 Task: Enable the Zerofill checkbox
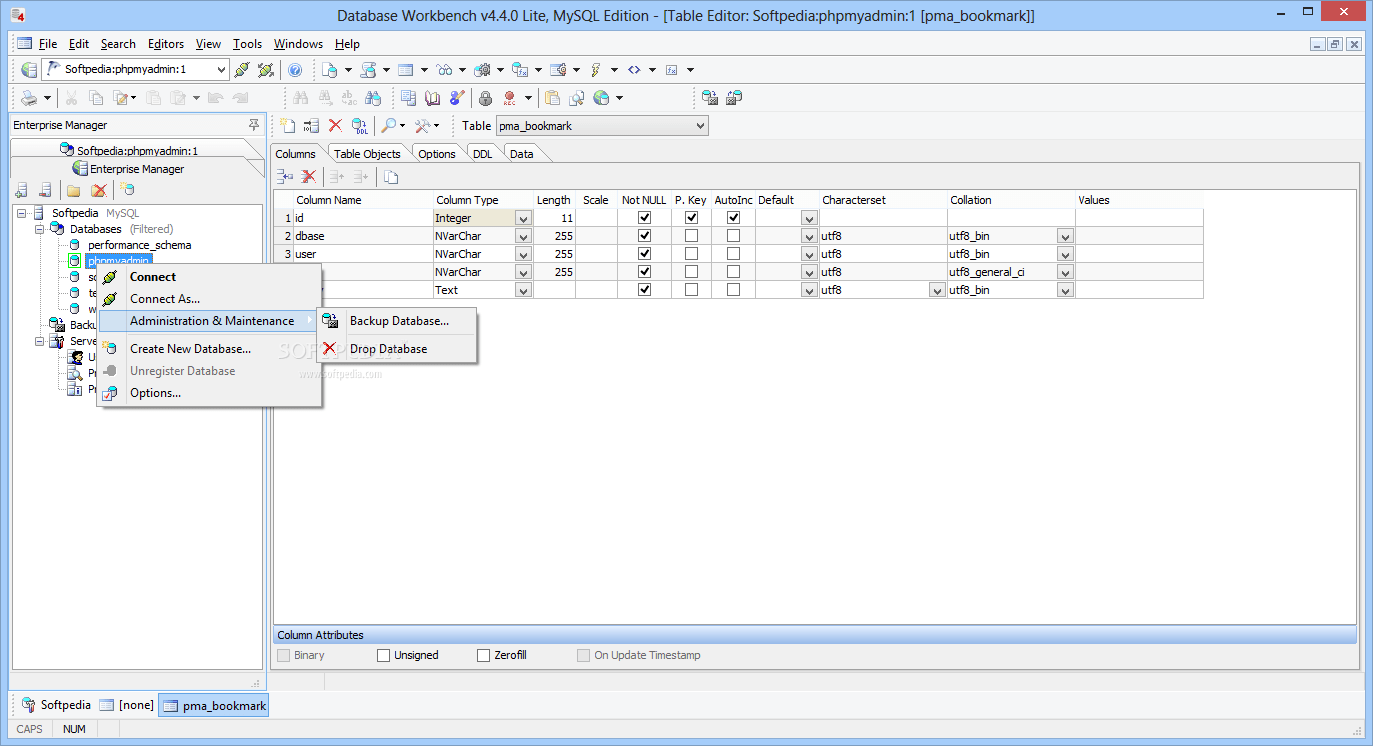tap(484, 656)
